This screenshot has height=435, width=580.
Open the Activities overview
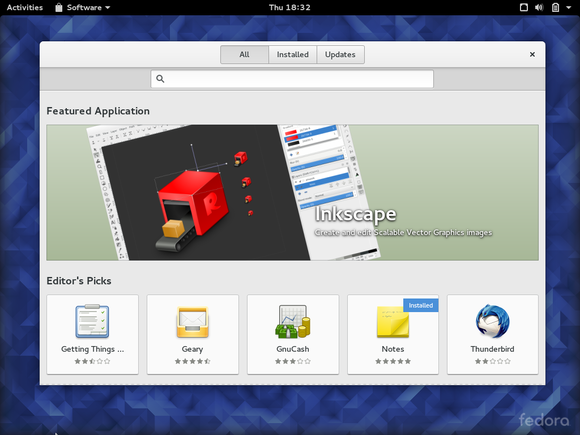24,7
